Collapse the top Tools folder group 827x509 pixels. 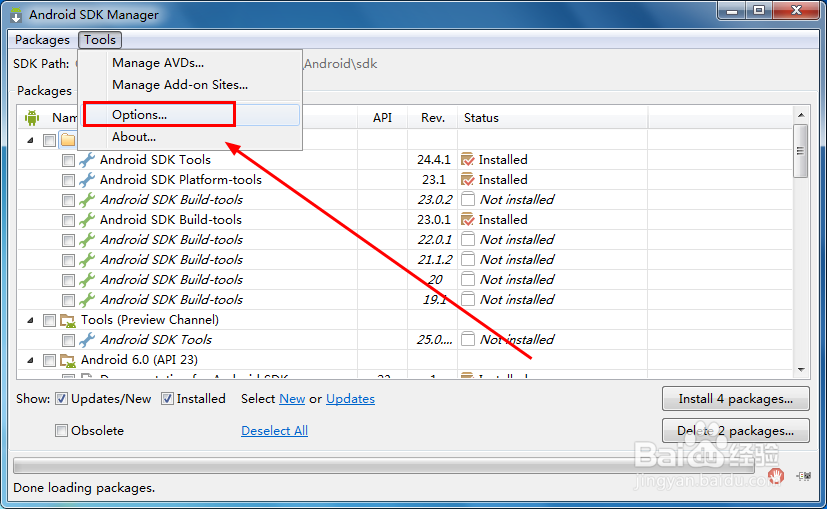click(31, 140)
